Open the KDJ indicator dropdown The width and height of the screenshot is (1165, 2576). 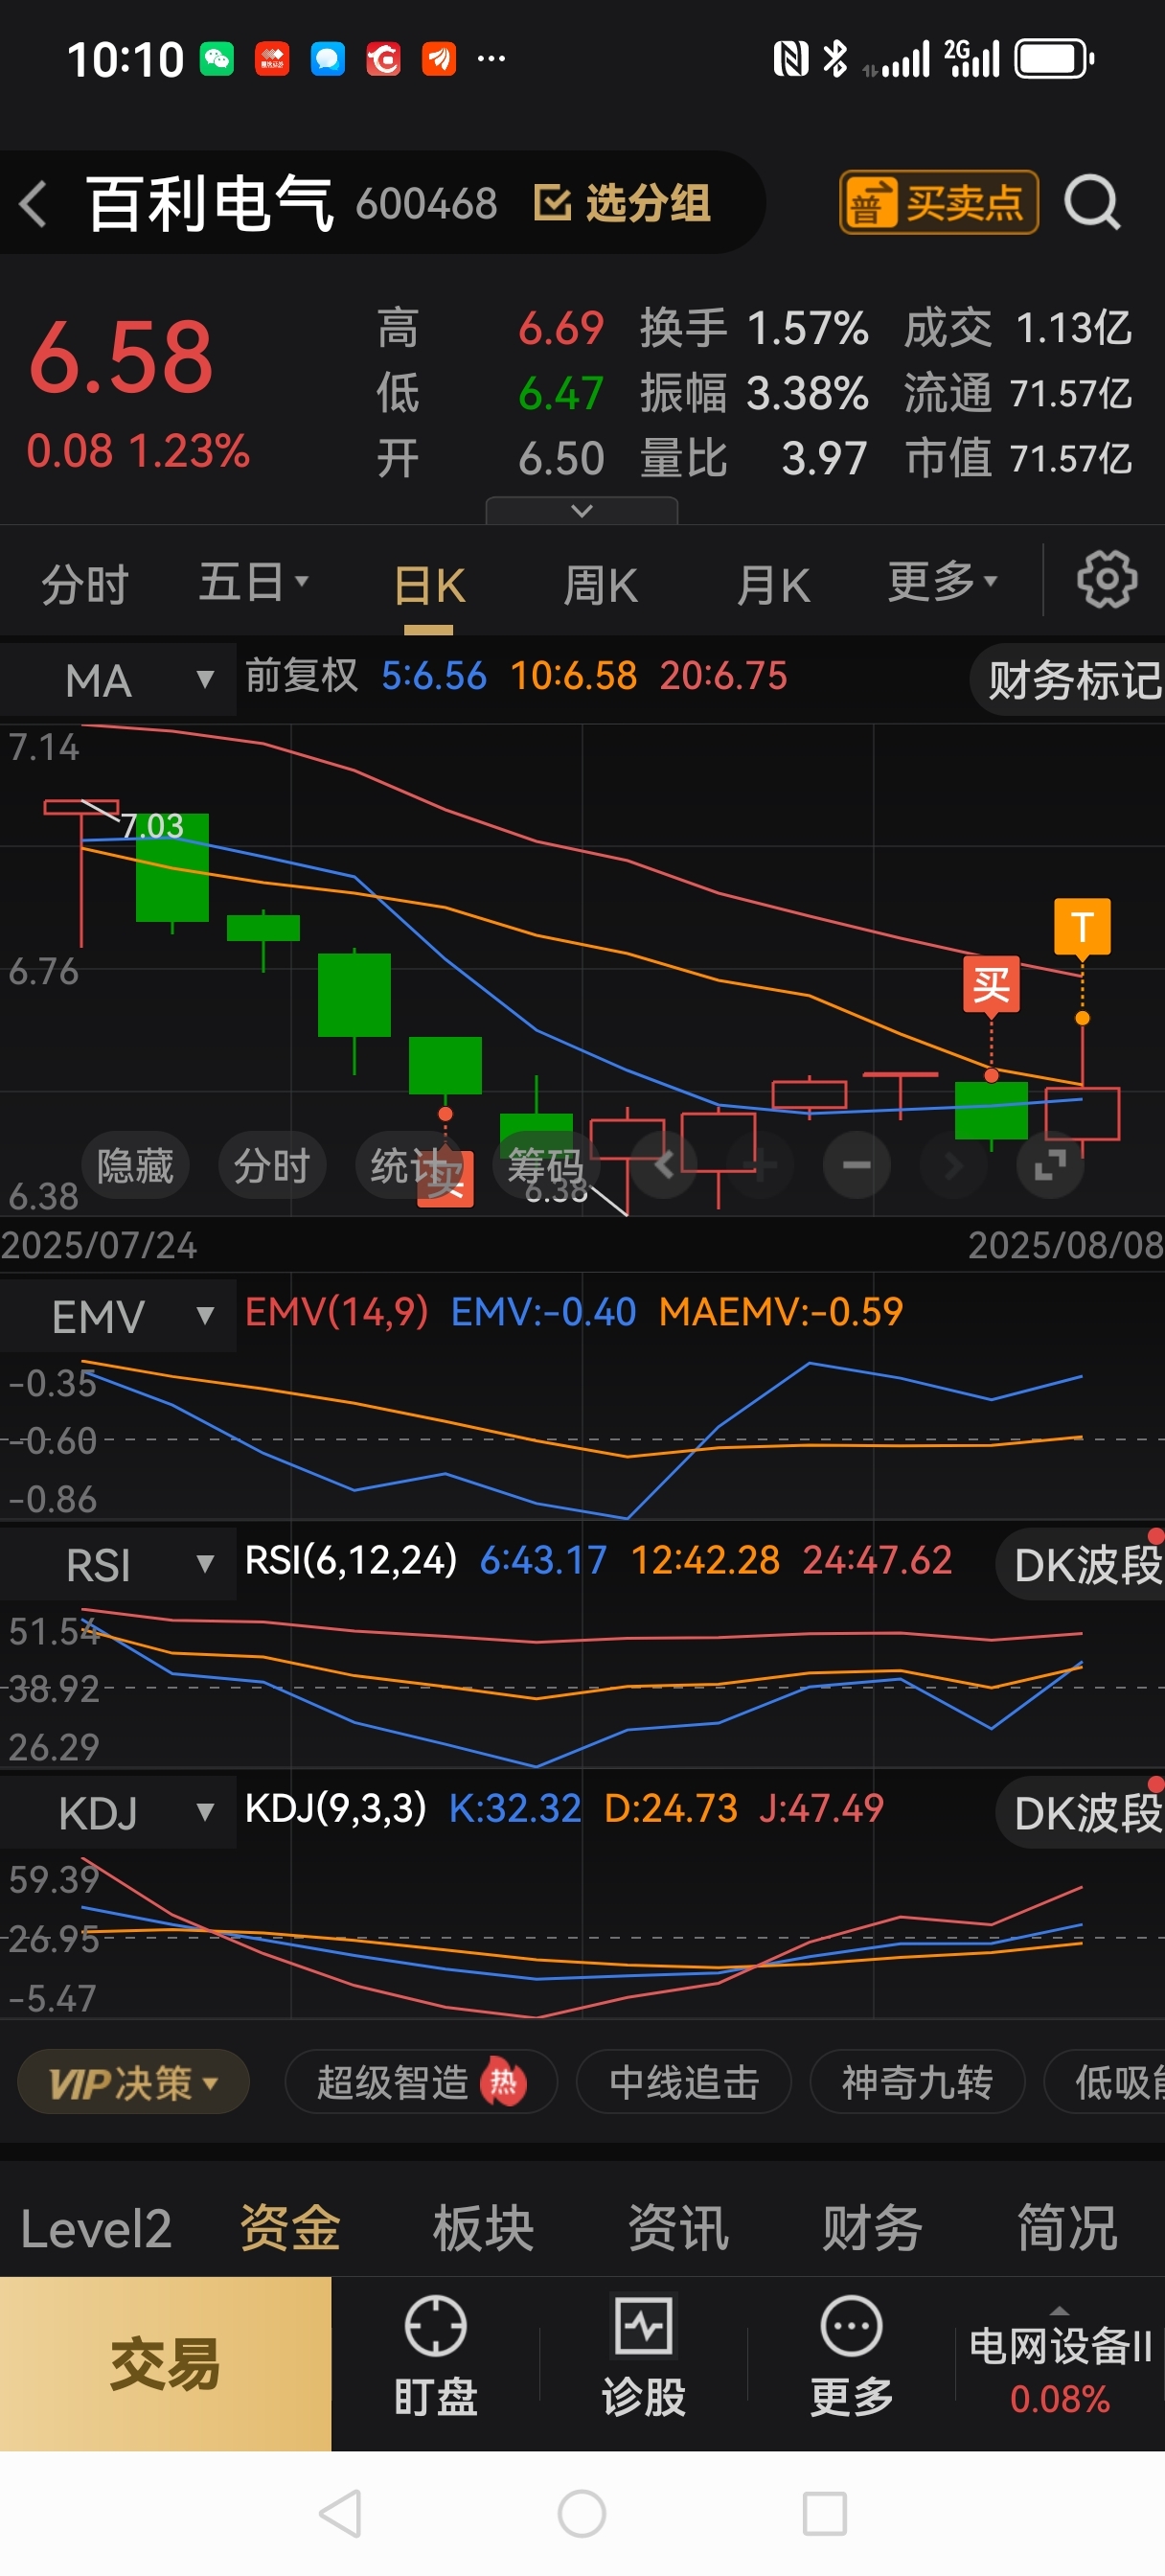119,1812
